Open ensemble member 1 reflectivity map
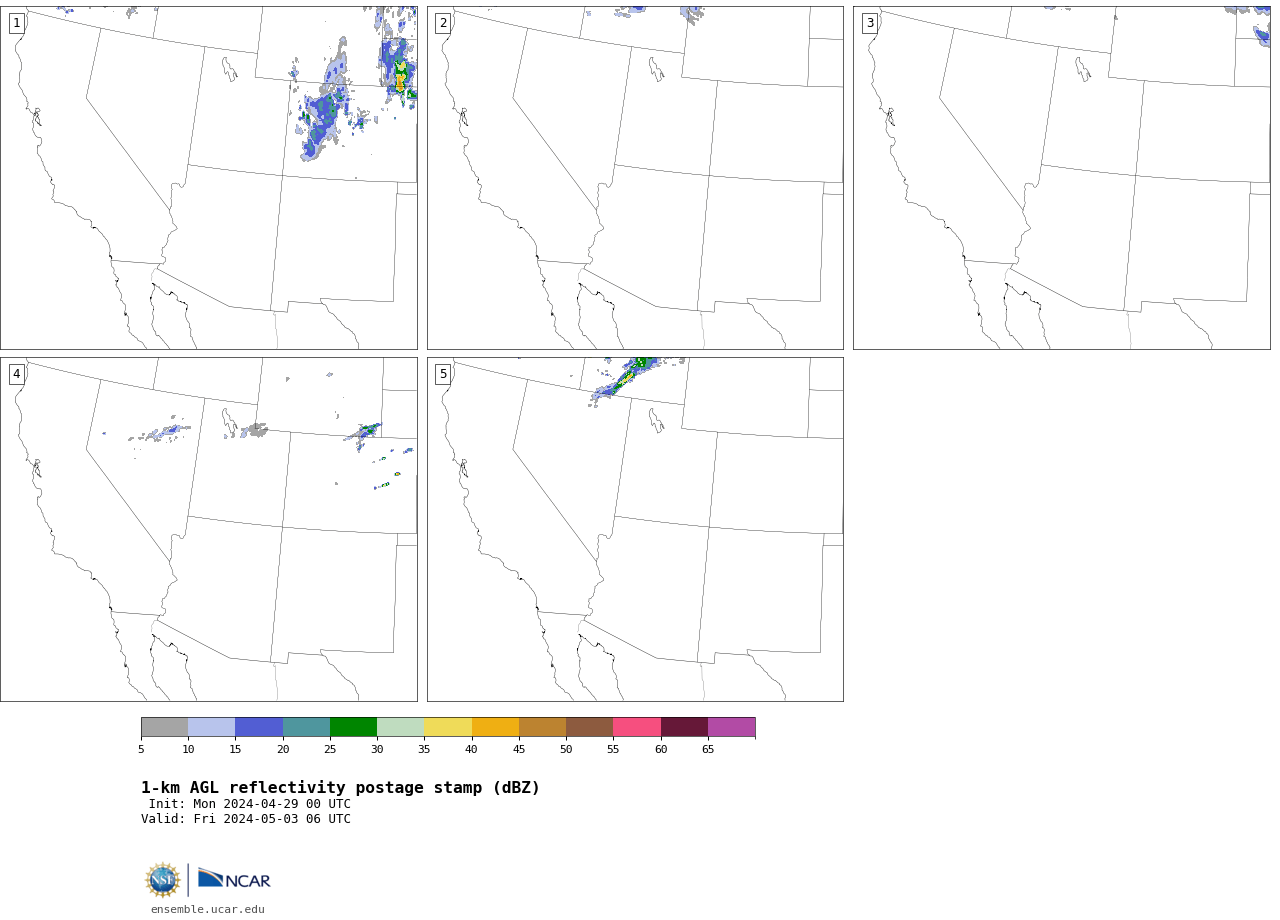1280x920 pixels. point(208,178)
